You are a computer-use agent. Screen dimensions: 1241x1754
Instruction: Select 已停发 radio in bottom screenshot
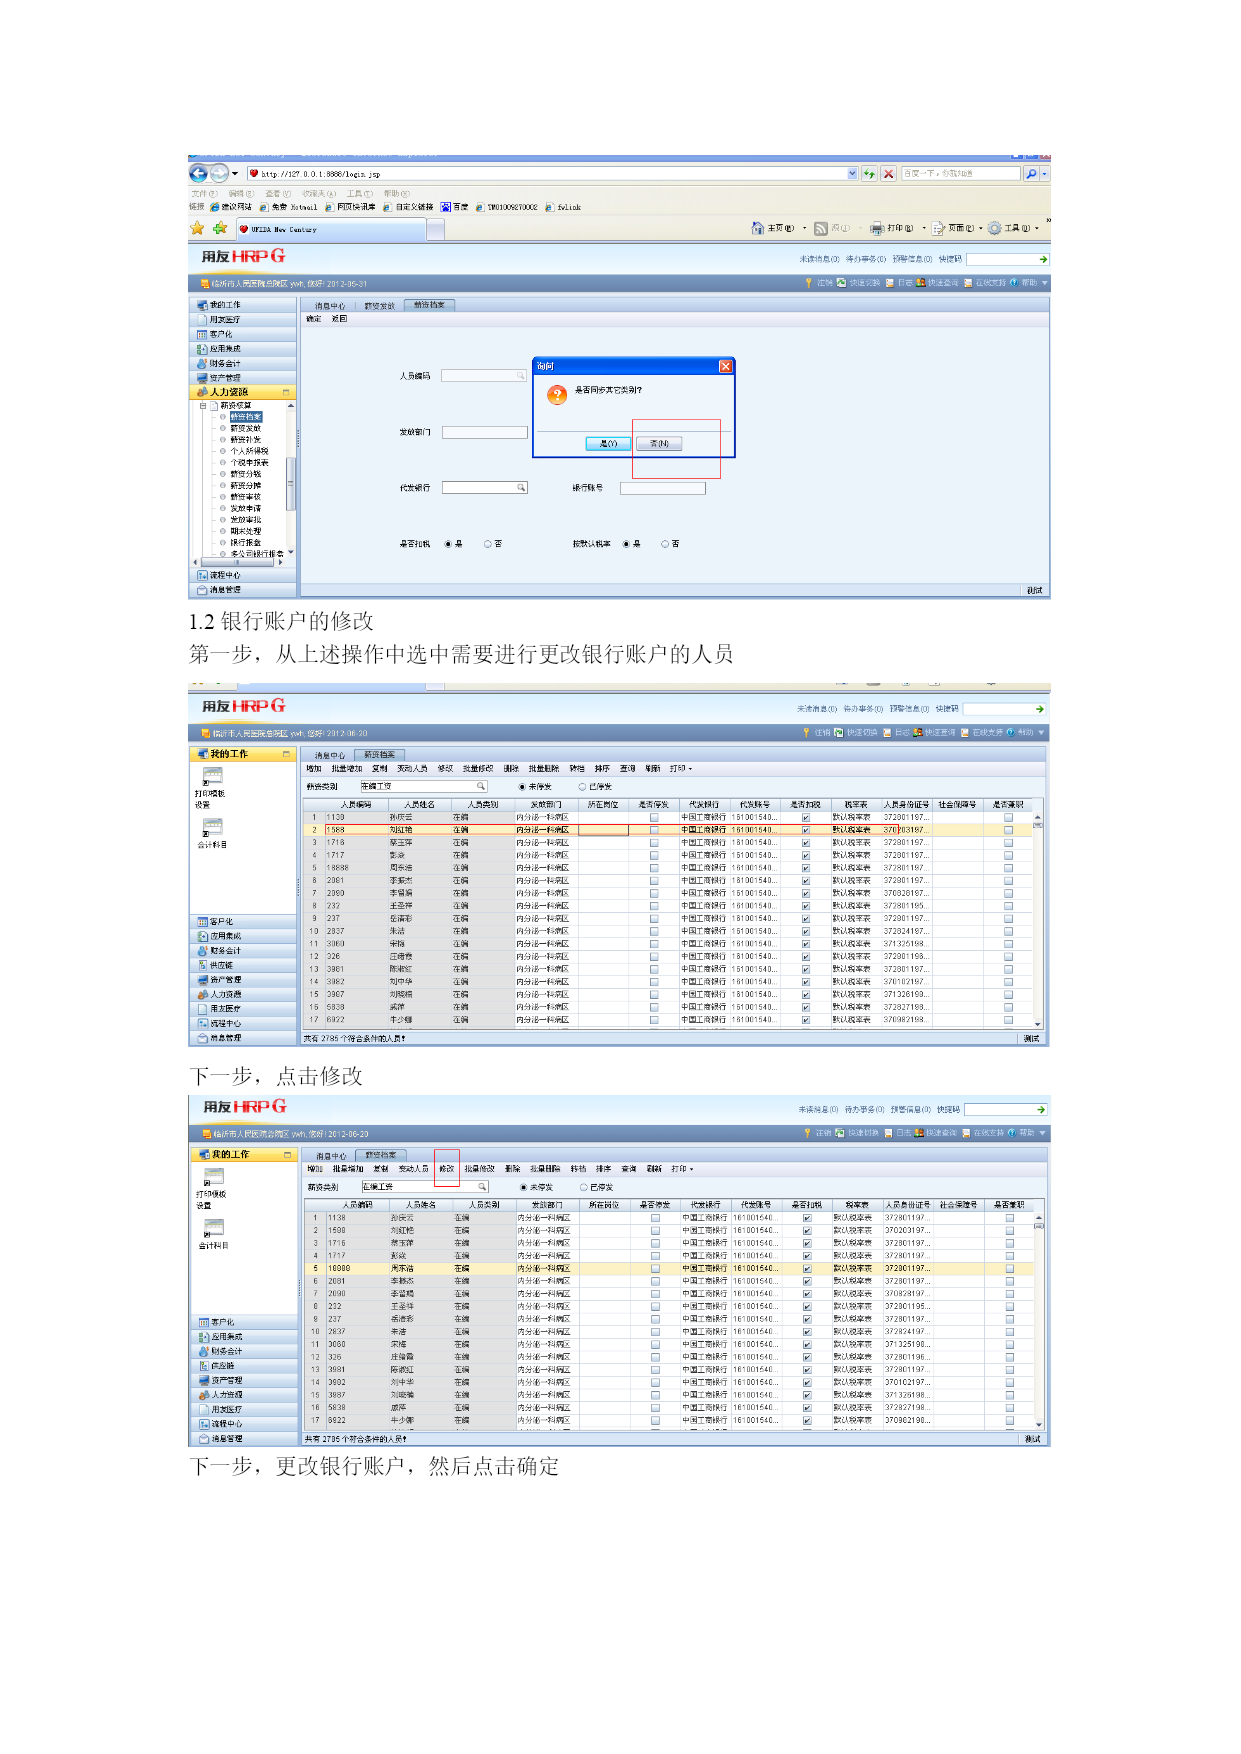coord(584,1187)
